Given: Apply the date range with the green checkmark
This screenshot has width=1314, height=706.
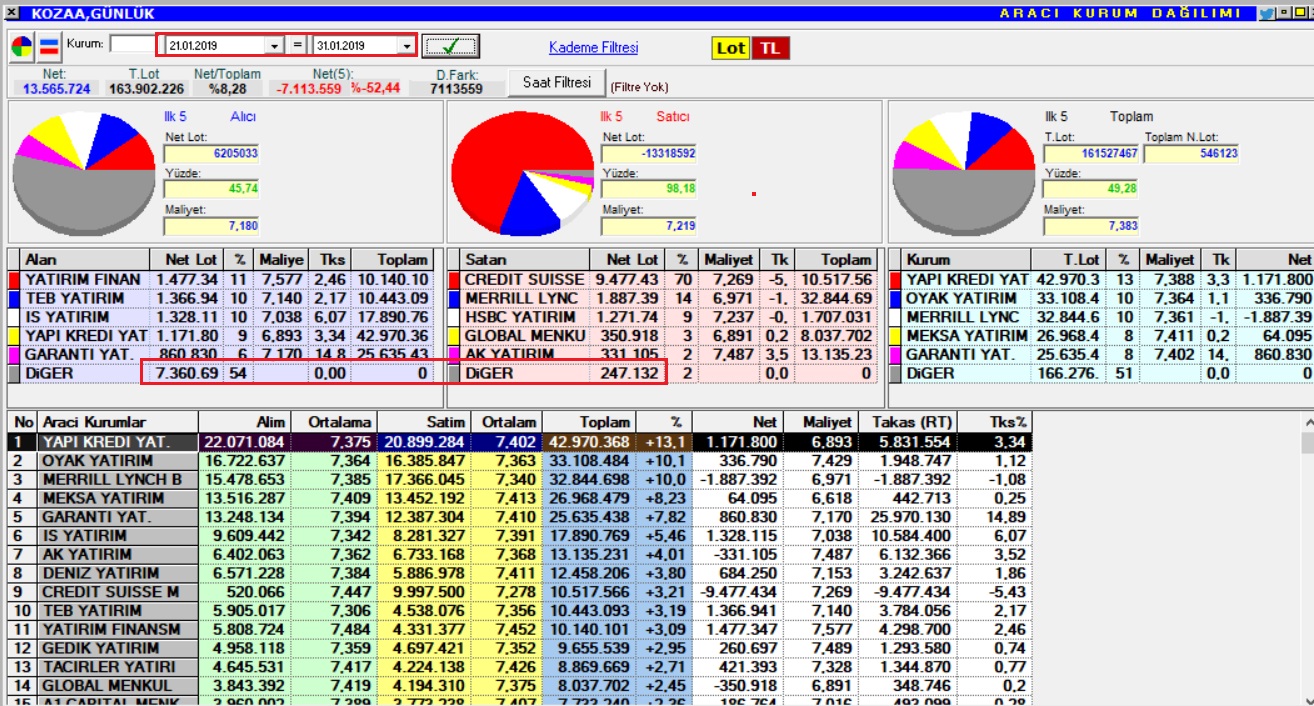Looking at the screenshot, I should pos(450,46).
